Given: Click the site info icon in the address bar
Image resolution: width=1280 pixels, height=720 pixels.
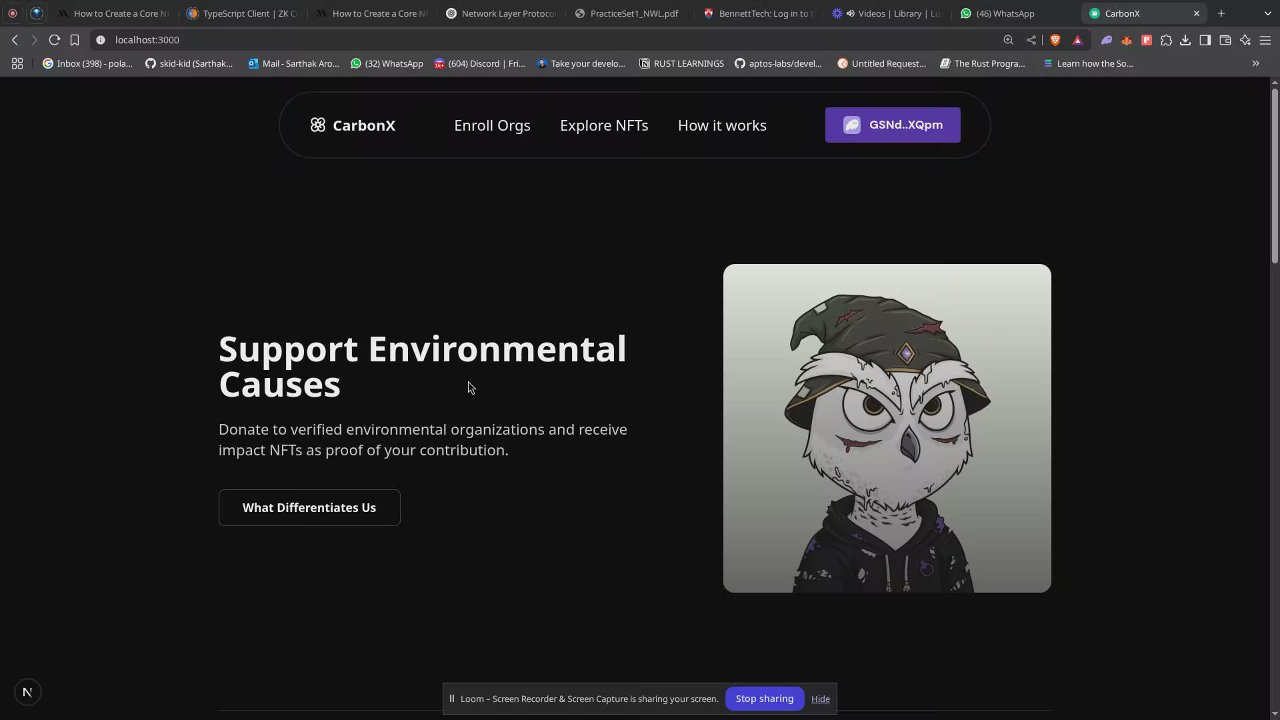Looking at the screenshot, I should tap(100, 40).
